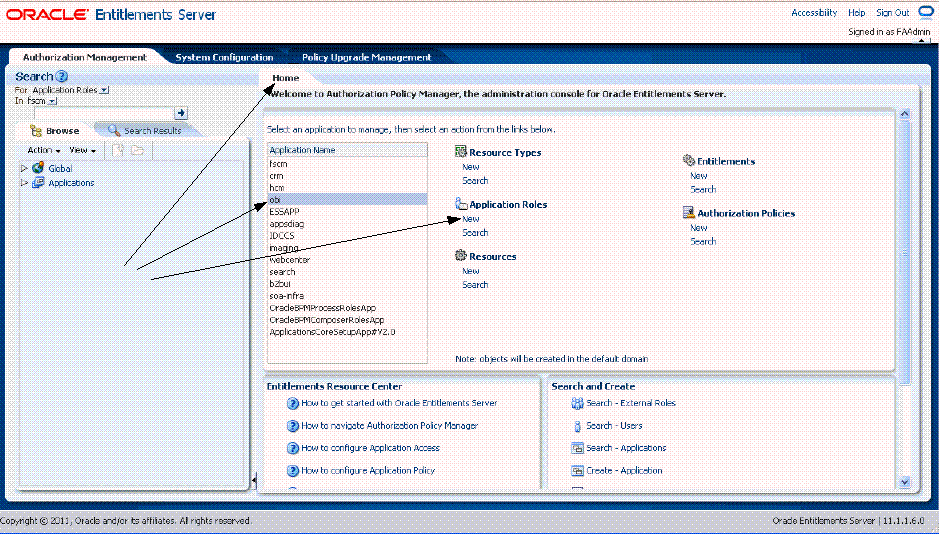Click the Application Roles heading icon
This screenshot has height=534, width=939.
point(461,204)
